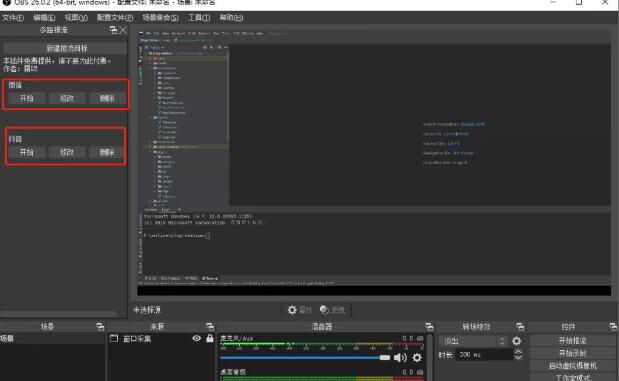Image resolution: width=619 pixels, height=381 pixels.
Task: Close the 多路推流 dock panel
Action: 123,30
